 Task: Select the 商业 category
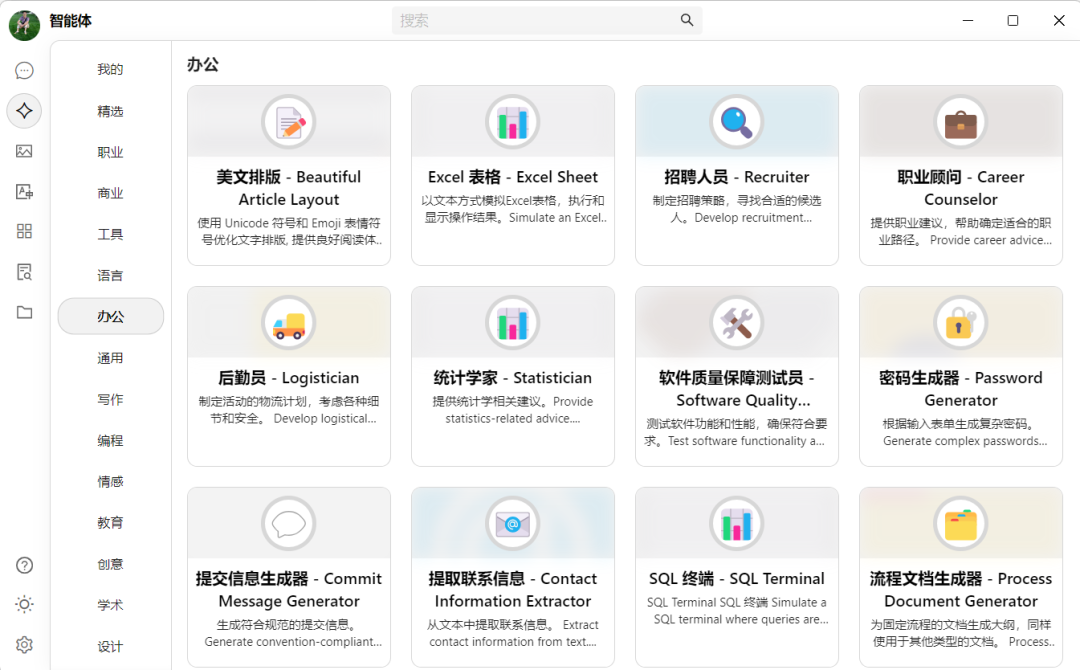point(110,193)
